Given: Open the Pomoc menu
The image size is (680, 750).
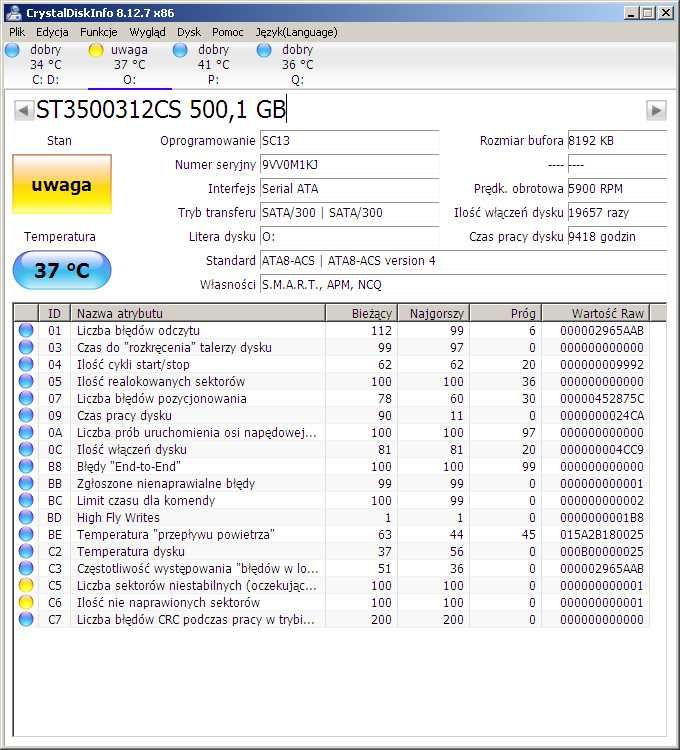Looking at the screenshot, I should [228, 32].
